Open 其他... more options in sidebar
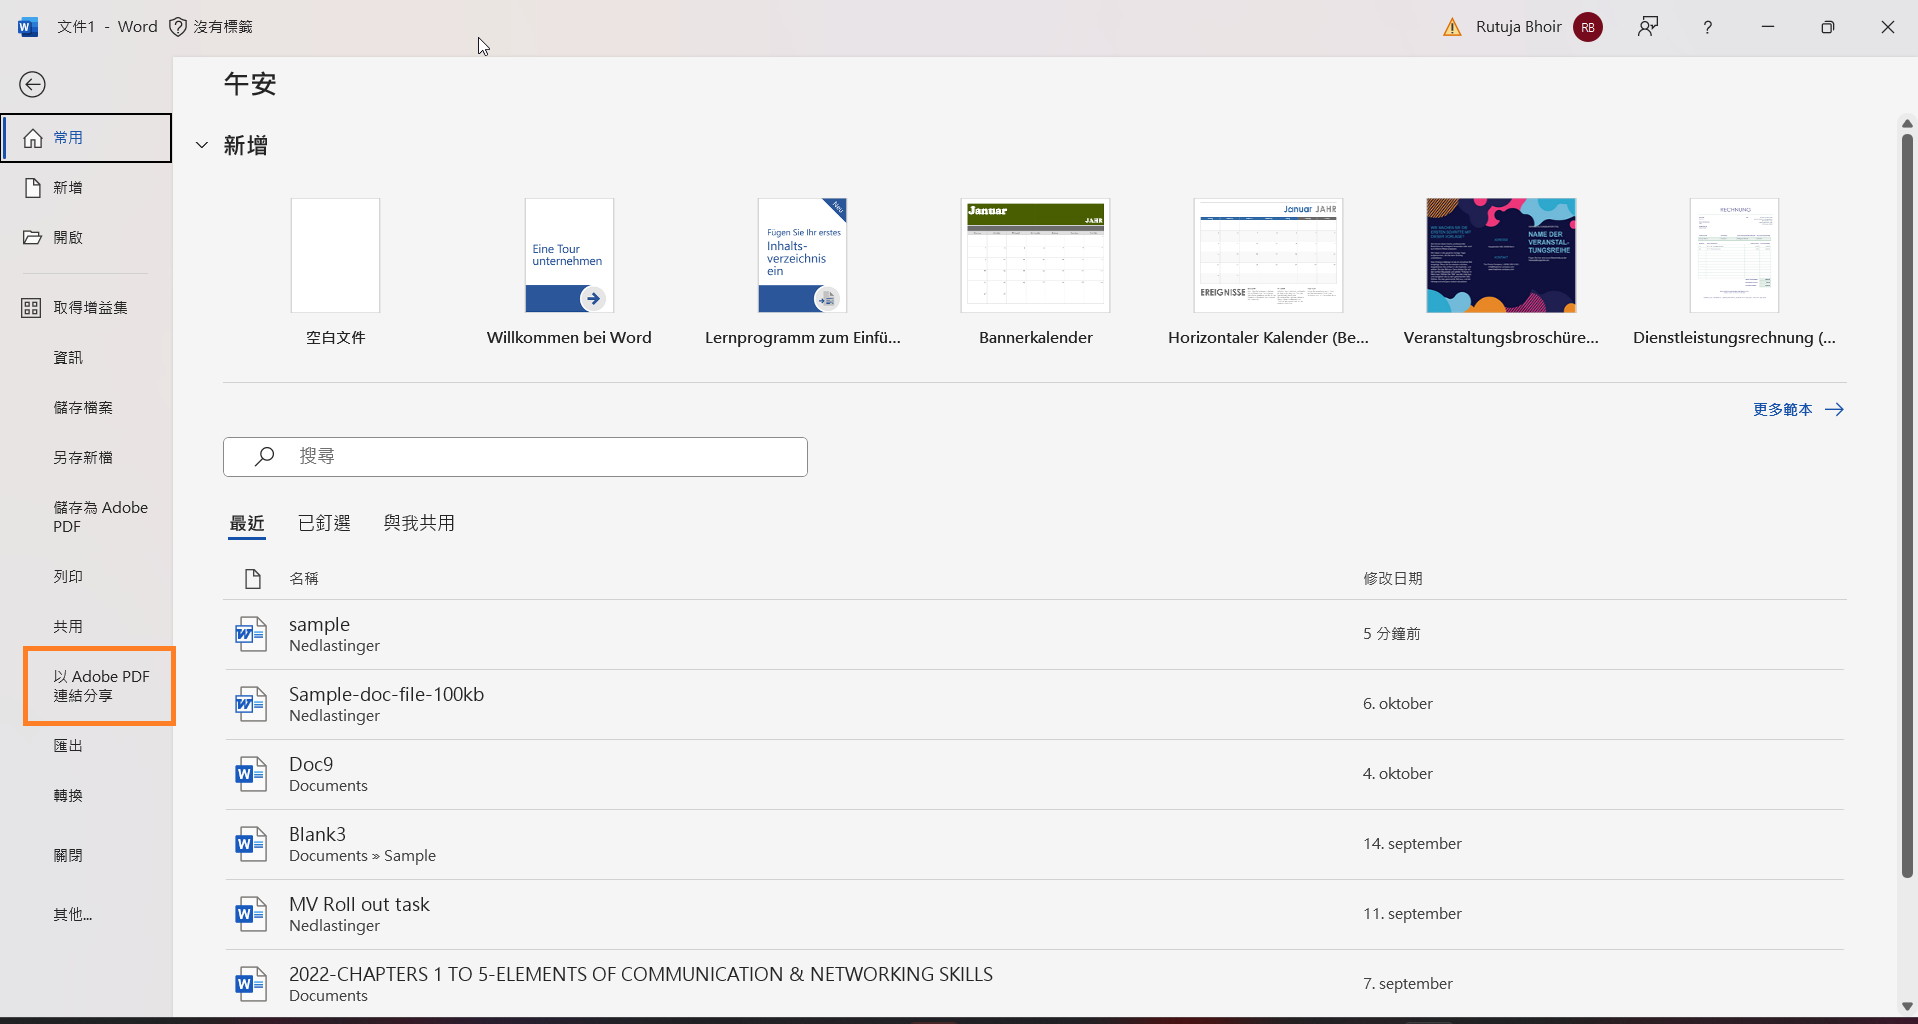 72,915
